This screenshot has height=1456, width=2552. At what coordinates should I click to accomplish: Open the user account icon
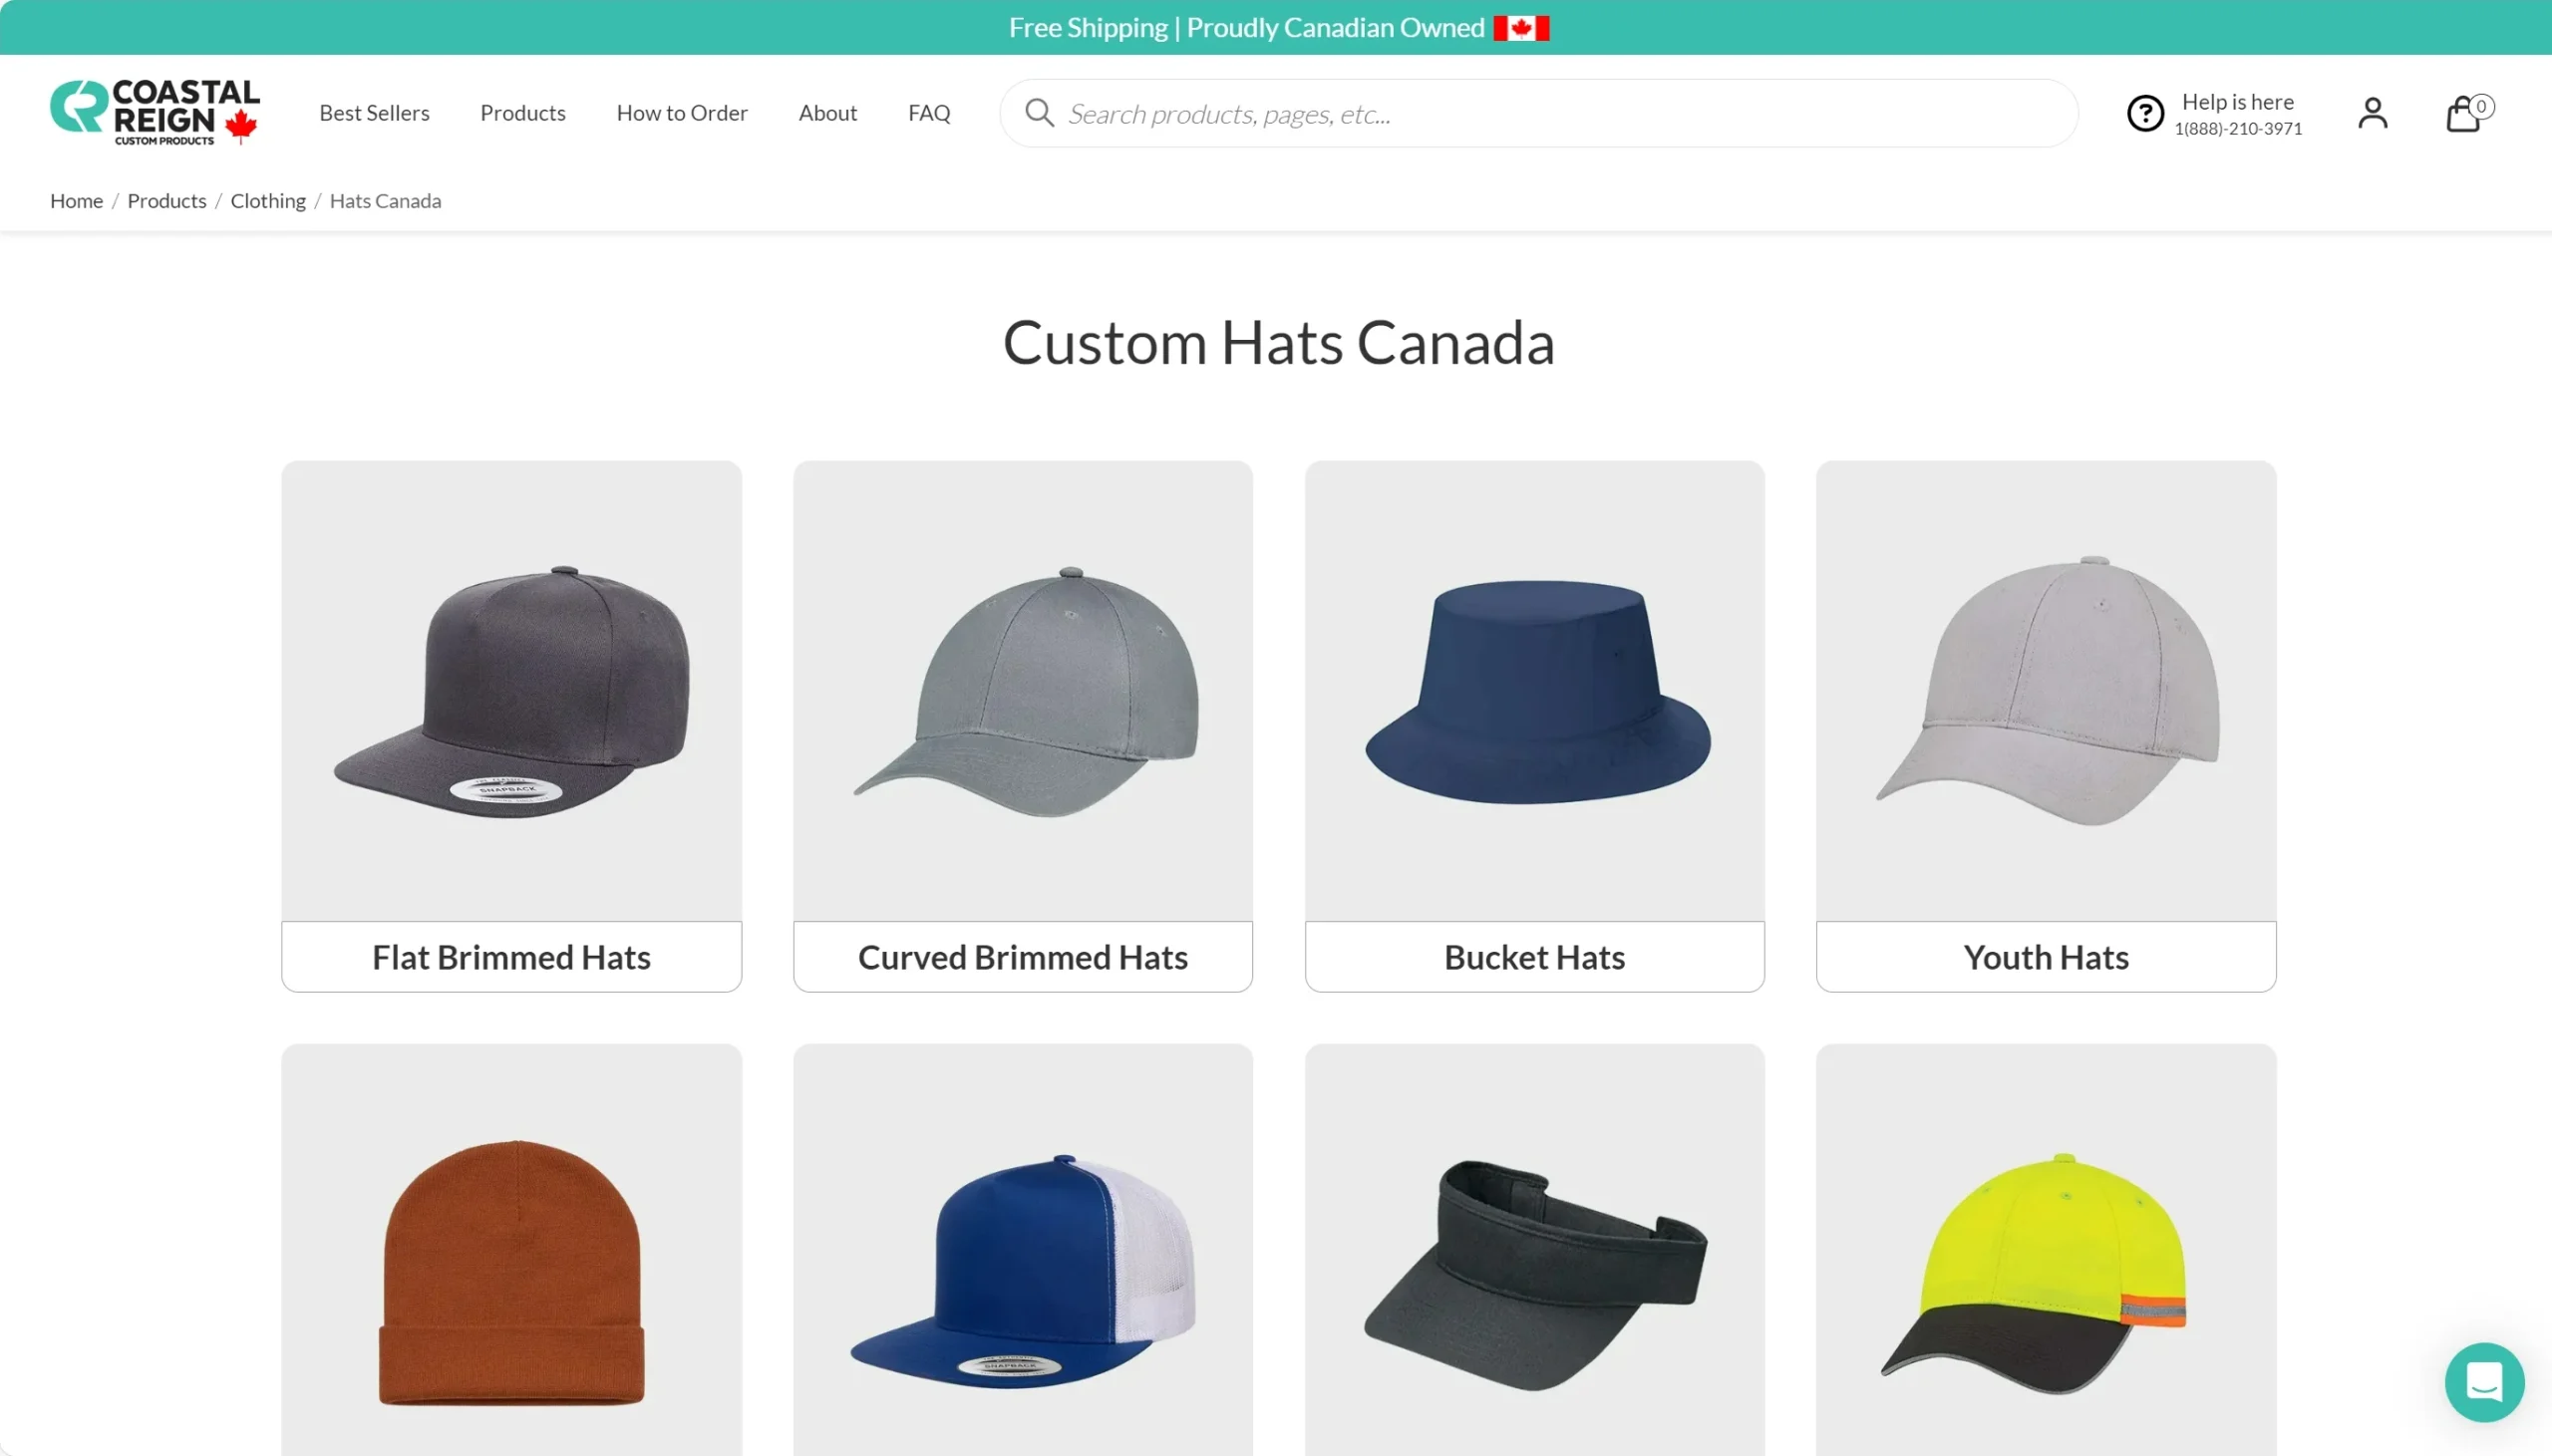[x=2372, y=113]
